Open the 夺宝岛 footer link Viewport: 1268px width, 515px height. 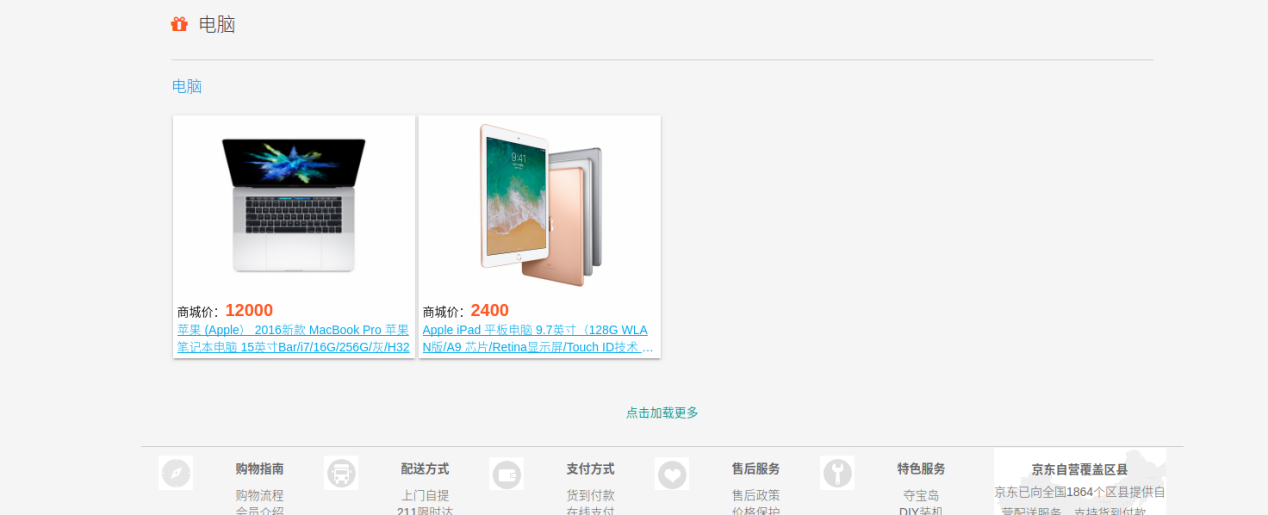coord(921,495)
